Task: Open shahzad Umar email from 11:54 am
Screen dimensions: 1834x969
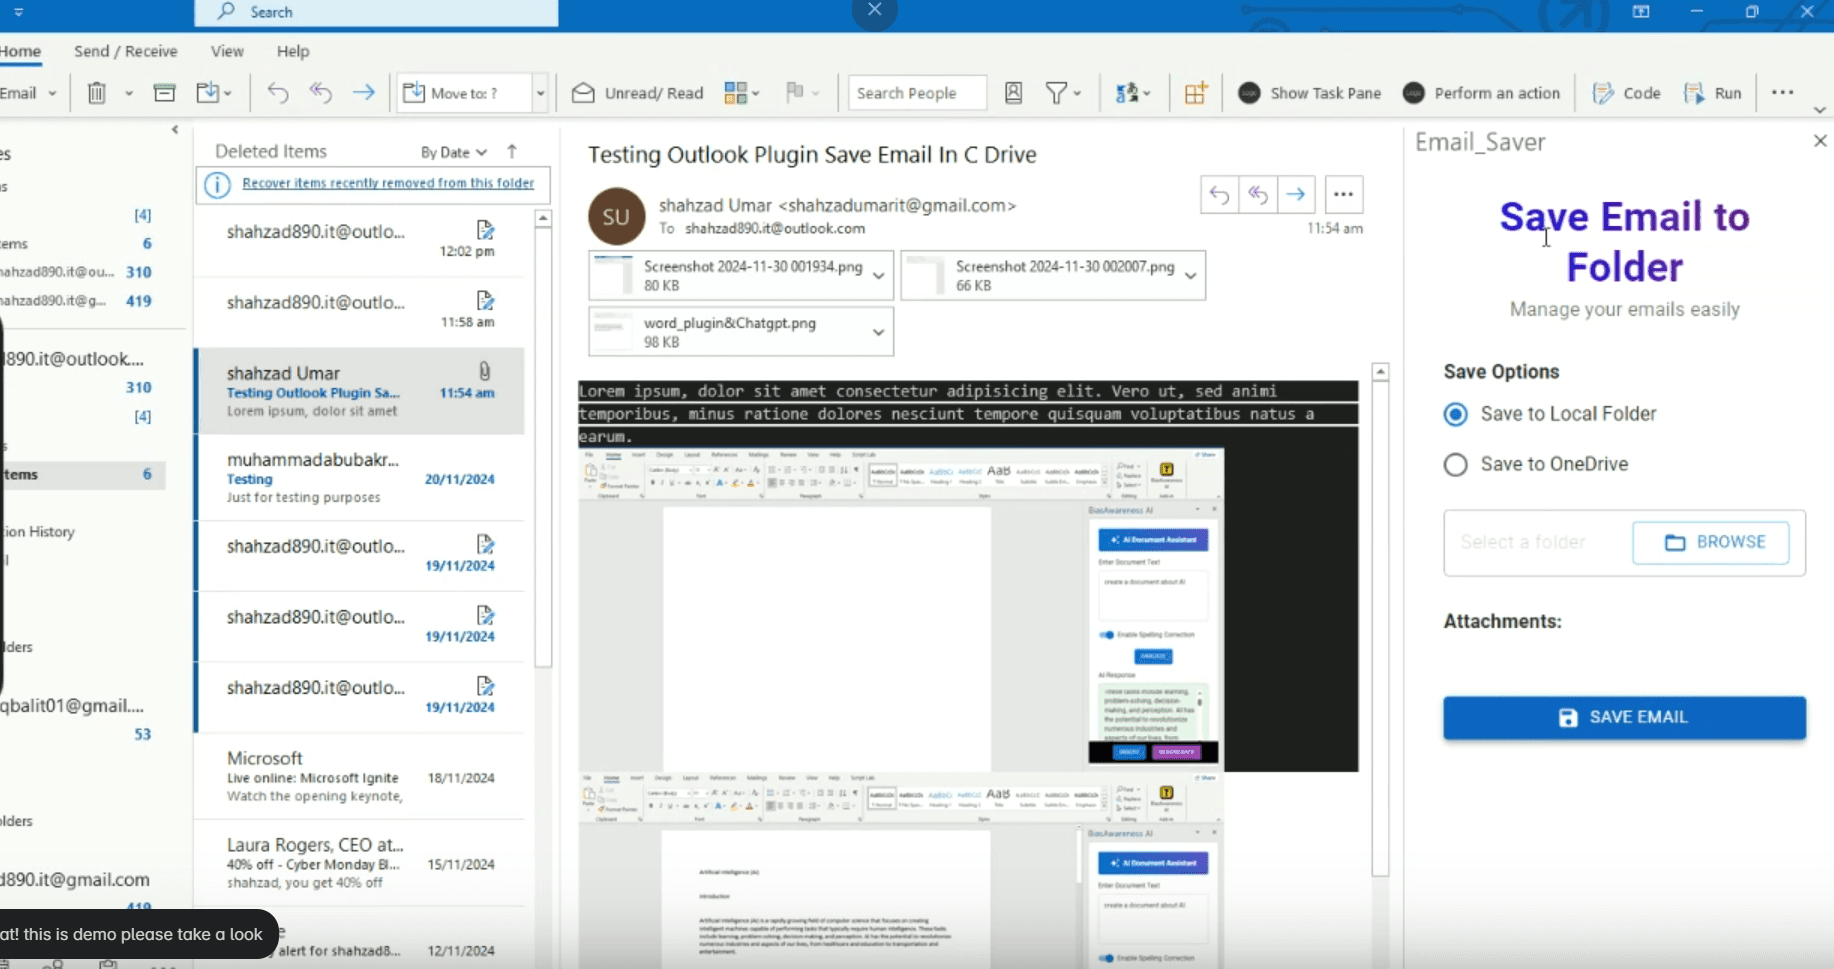Action: [360, 391]
